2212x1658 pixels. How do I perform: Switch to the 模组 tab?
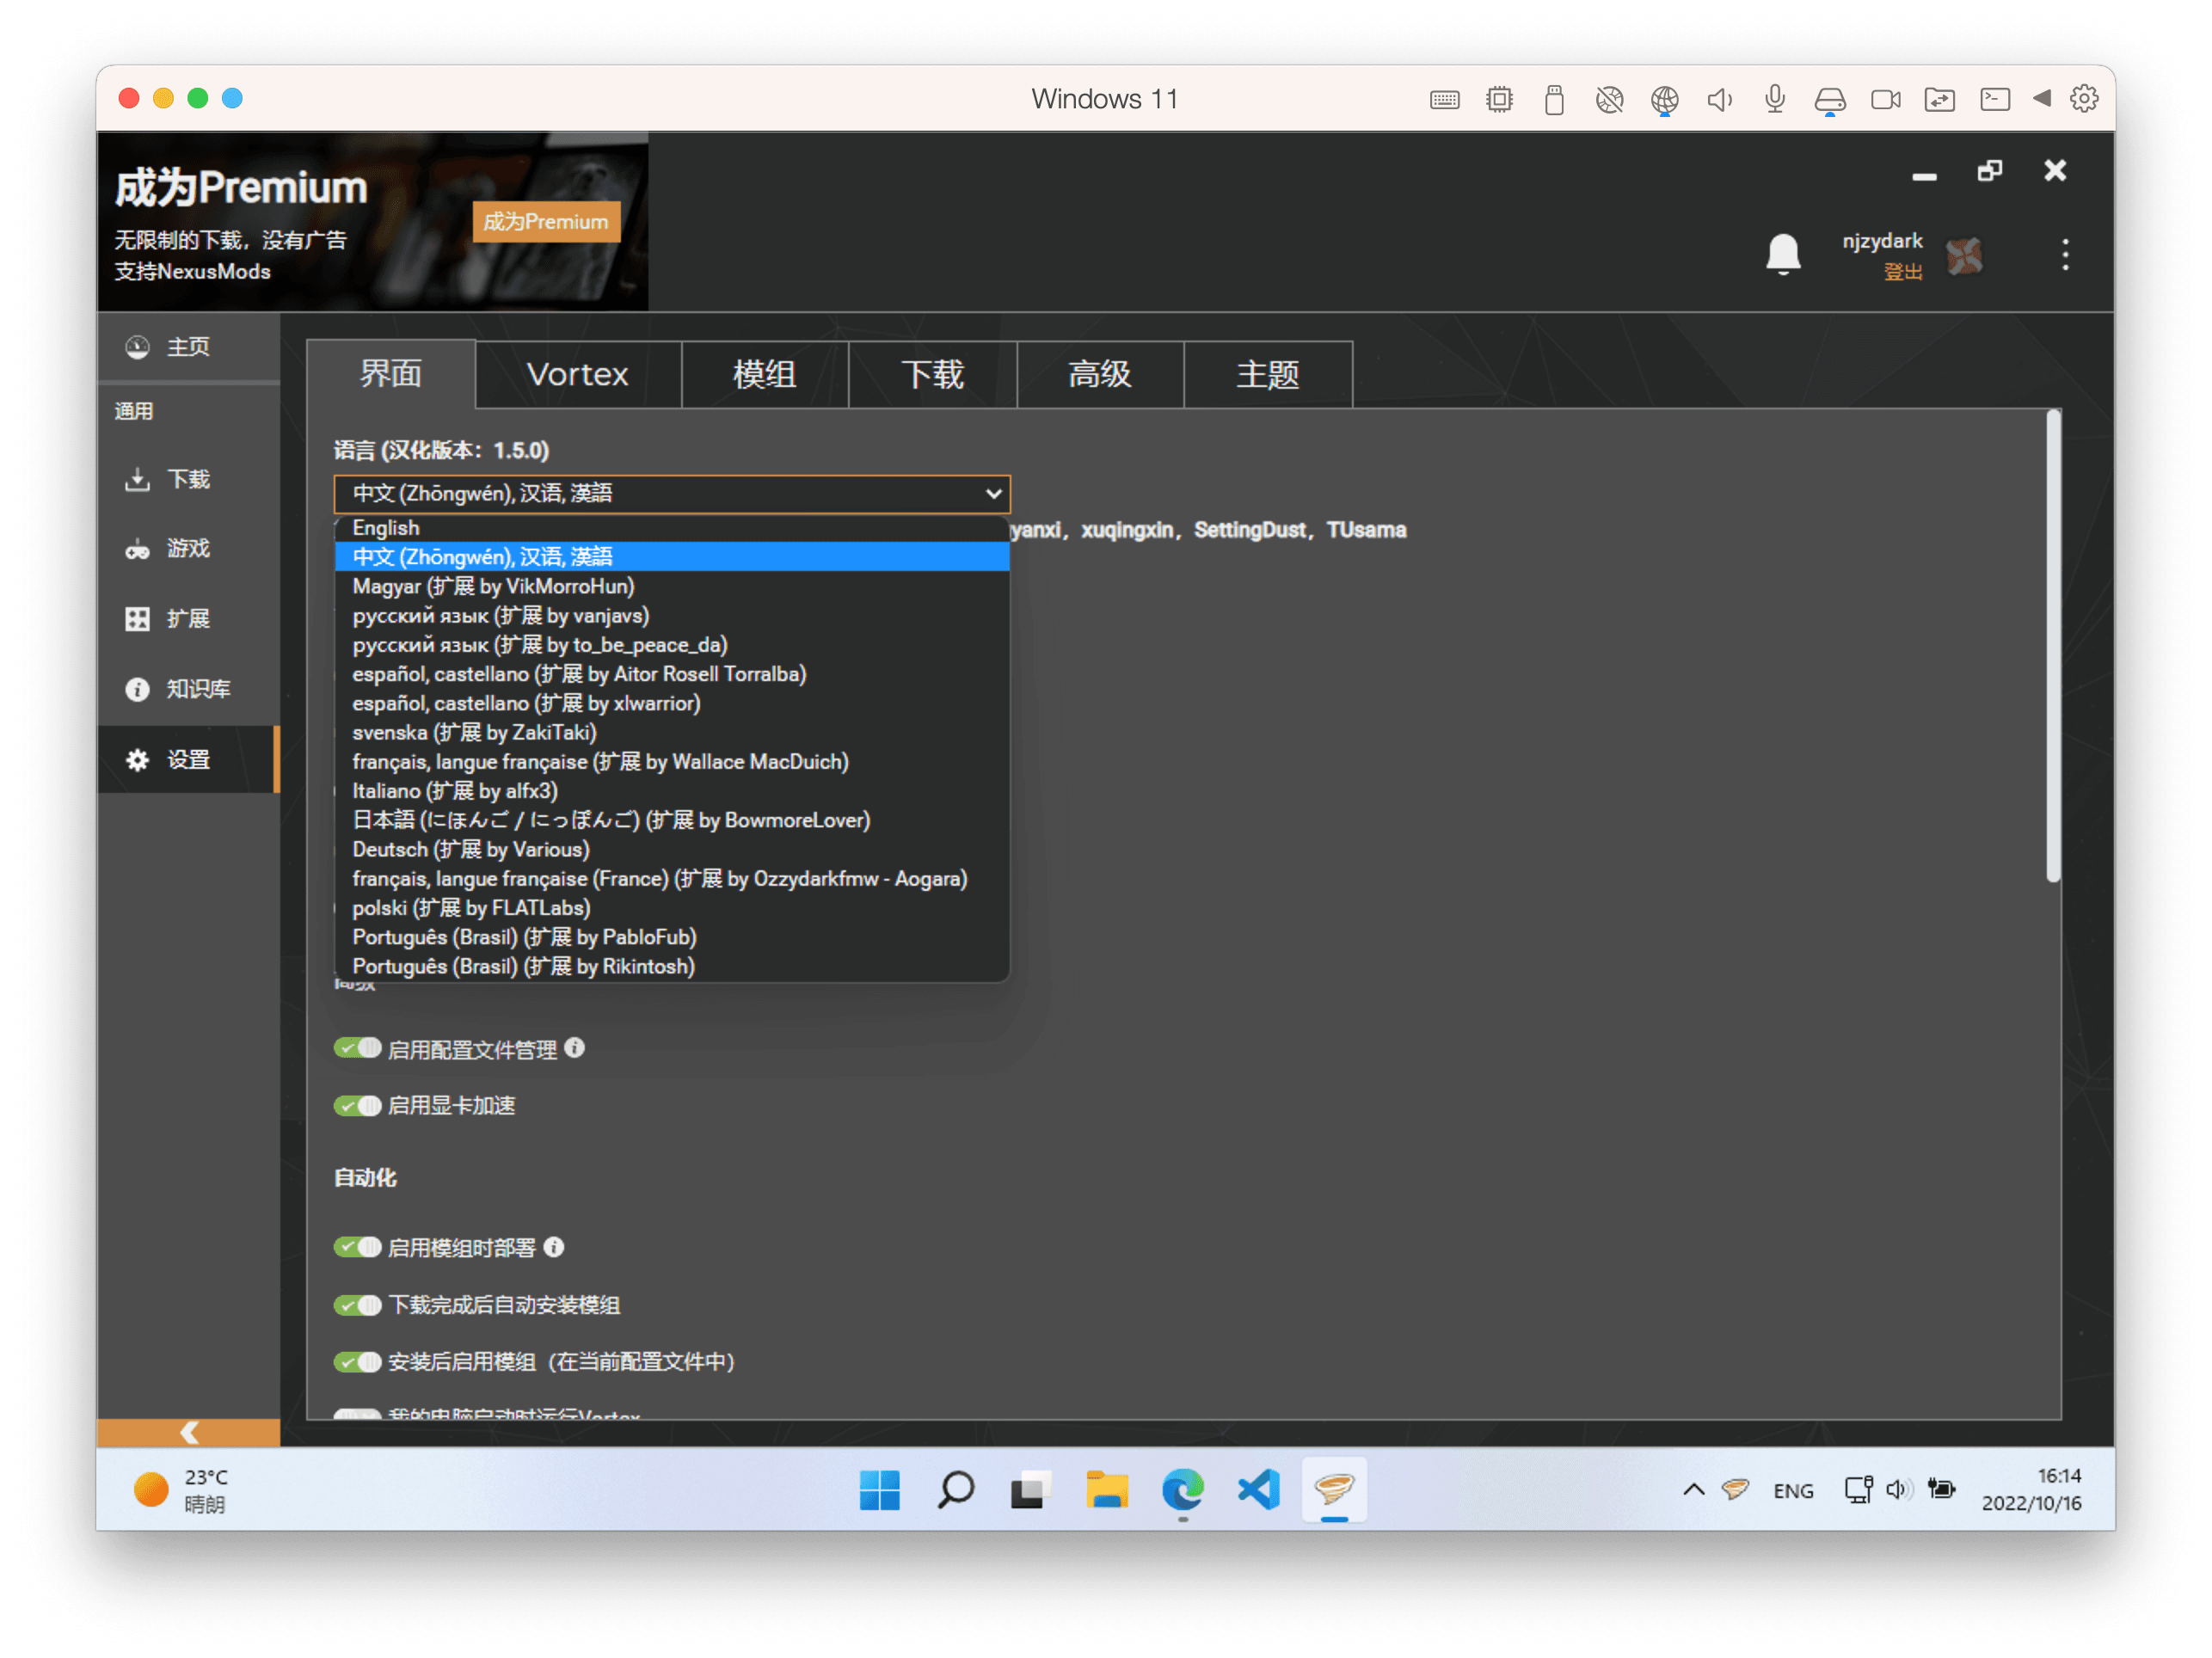765,375
